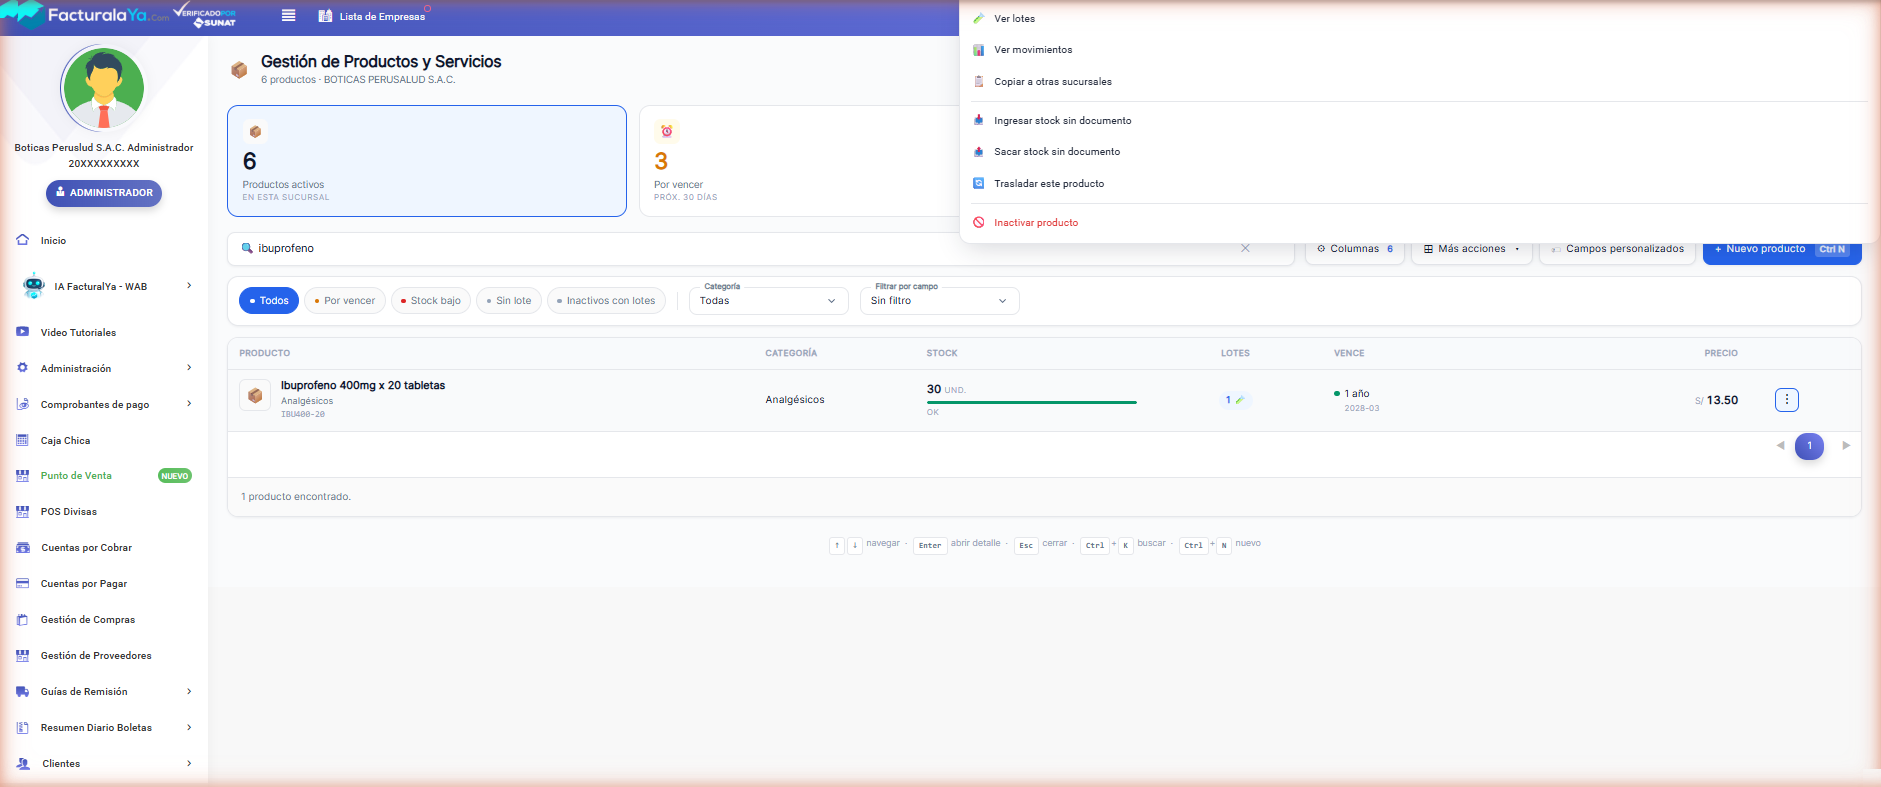Click the Ibuprofeno product box thumbnail icon

255,395
